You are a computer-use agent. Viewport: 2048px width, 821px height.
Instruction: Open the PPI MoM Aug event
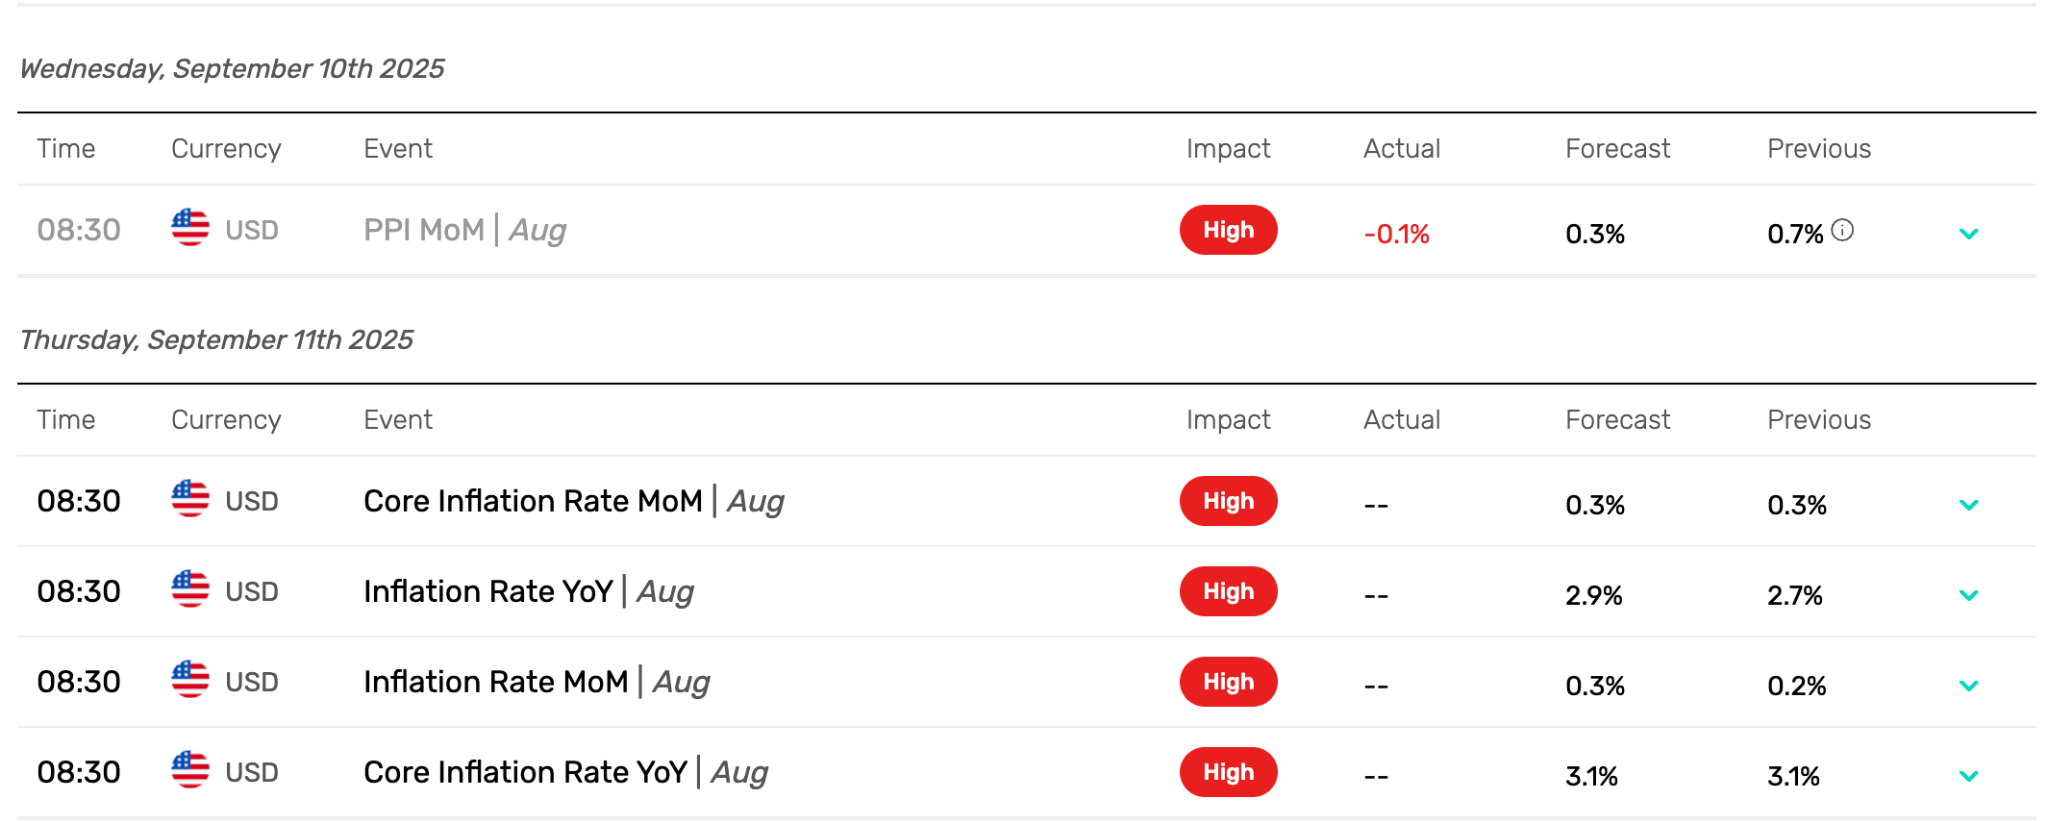click(x=464, y=230)
